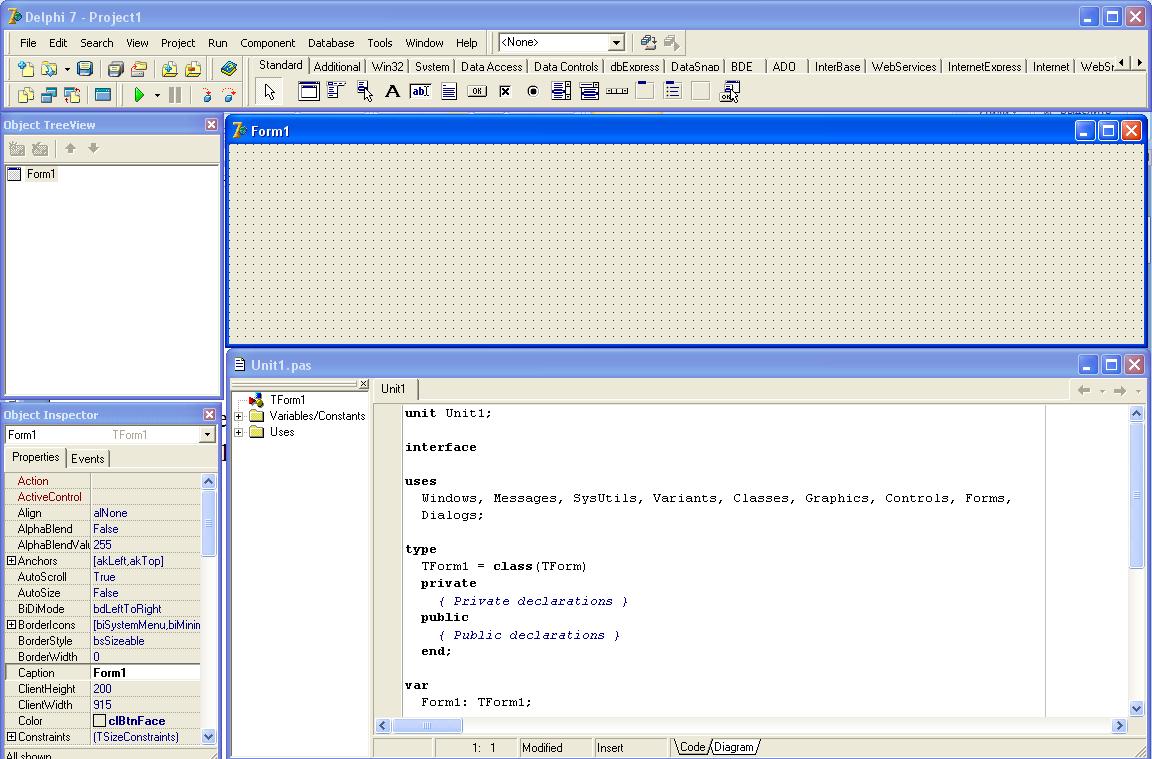Pick the Edit component from palette

pos(420,92)
